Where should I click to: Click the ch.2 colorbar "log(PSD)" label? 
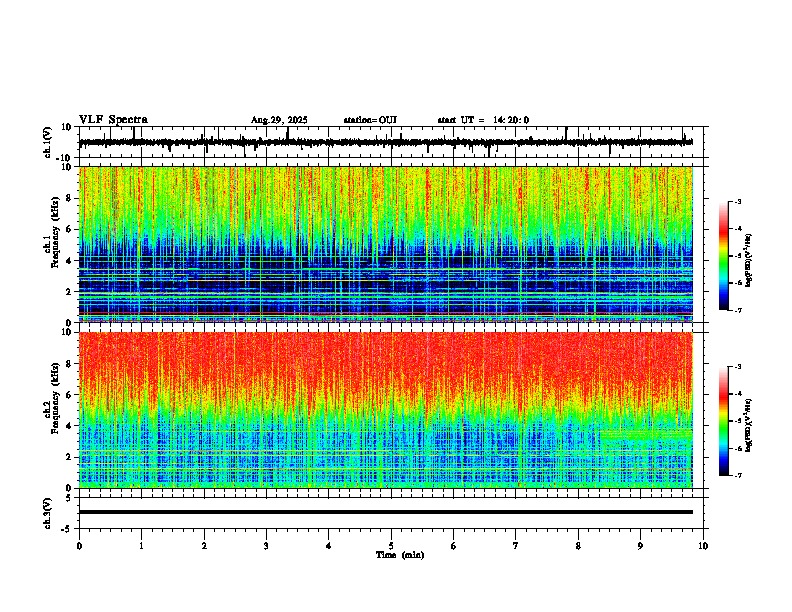[x=749, y=425]
